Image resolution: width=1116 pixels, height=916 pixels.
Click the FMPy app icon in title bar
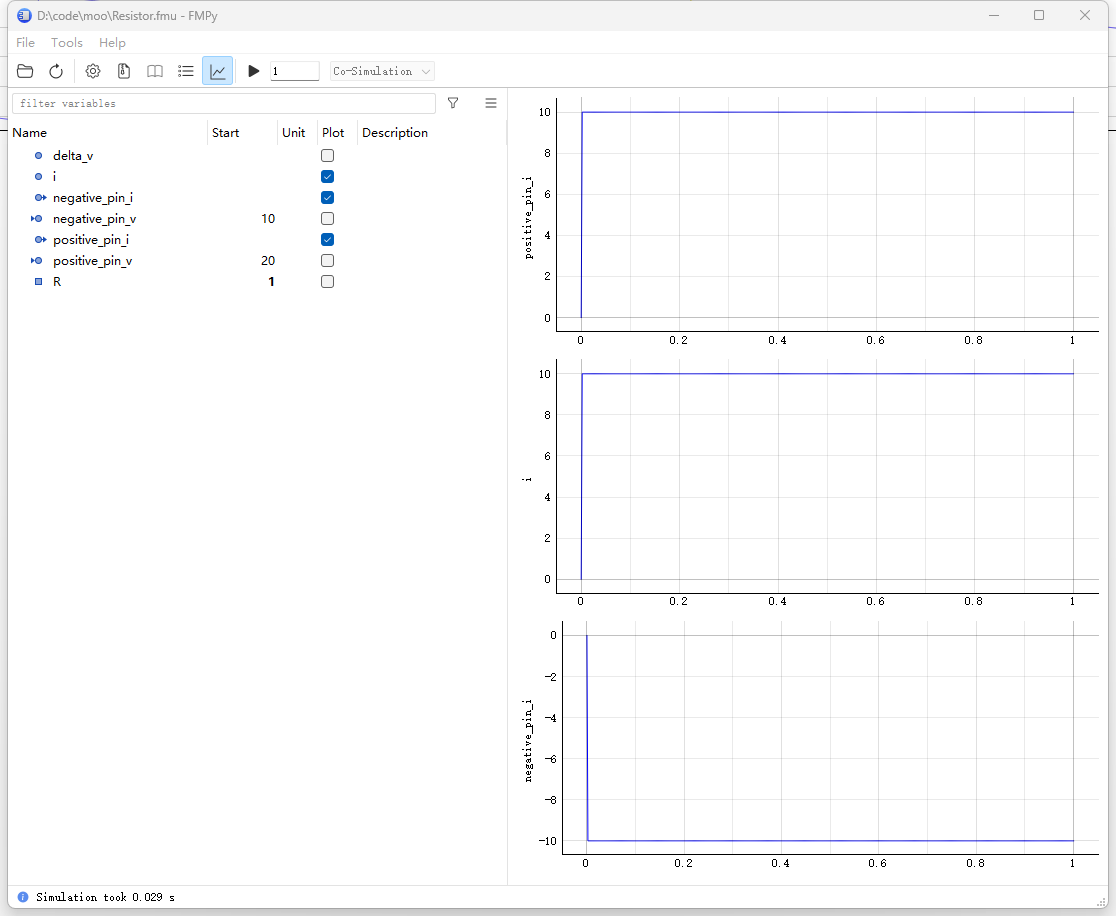point(24,15)
